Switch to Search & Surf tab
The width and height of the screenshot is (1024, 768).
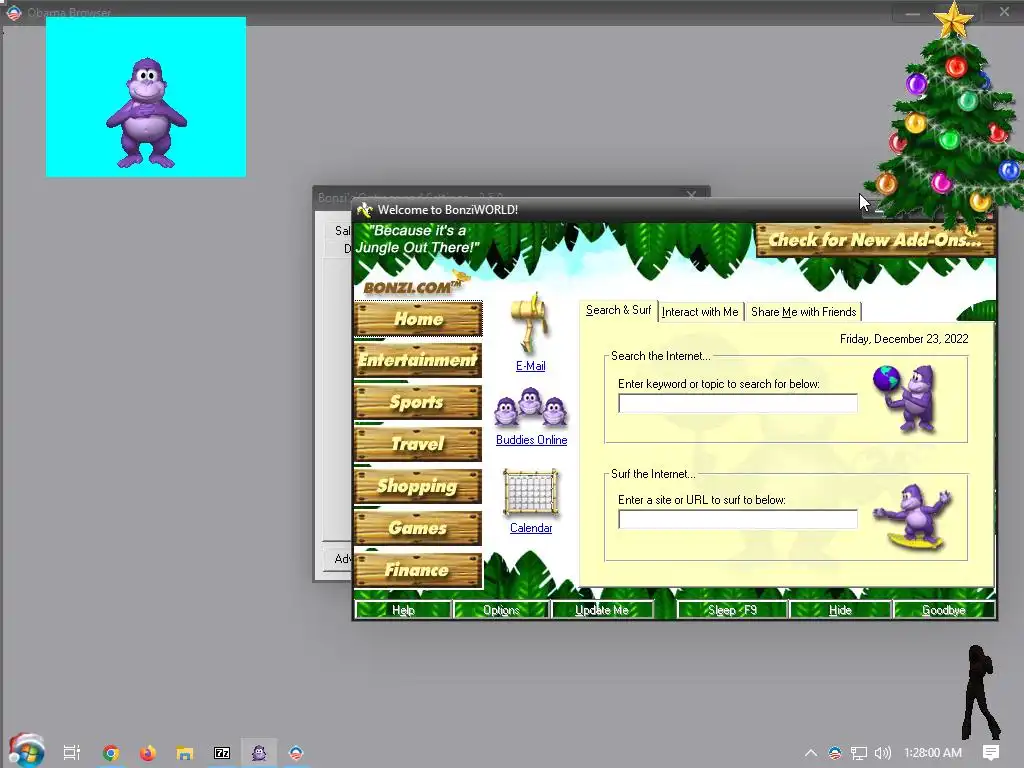(x=618, y=310)
